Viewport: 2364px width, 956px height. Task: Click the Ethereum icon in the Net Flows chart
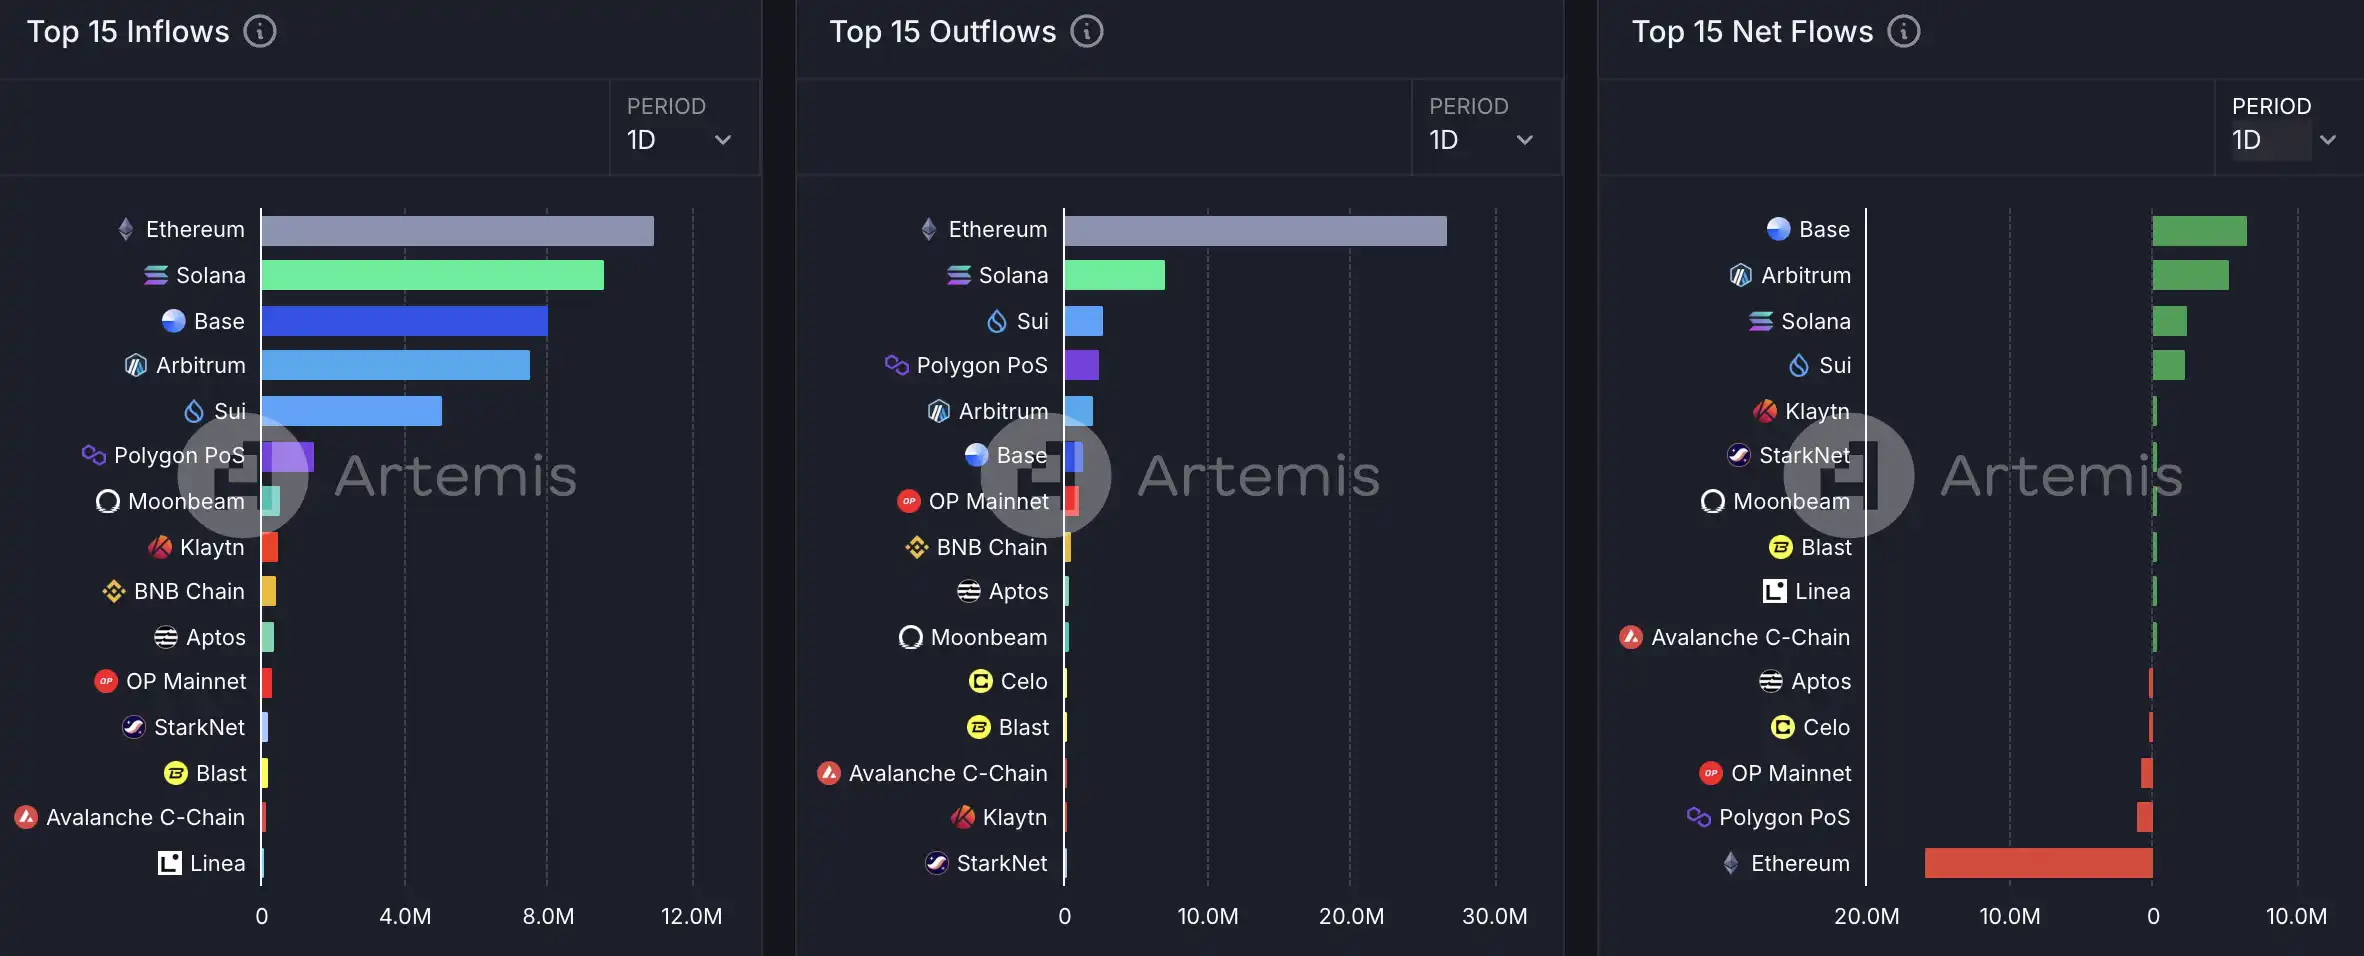point(1731,863)
